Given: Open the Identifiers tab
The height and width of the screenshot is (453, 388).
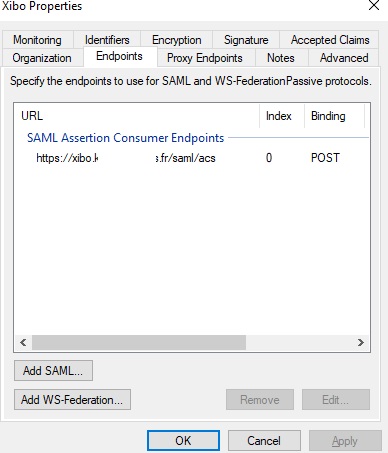Looking at the screenshot, I should click(107, 40).
